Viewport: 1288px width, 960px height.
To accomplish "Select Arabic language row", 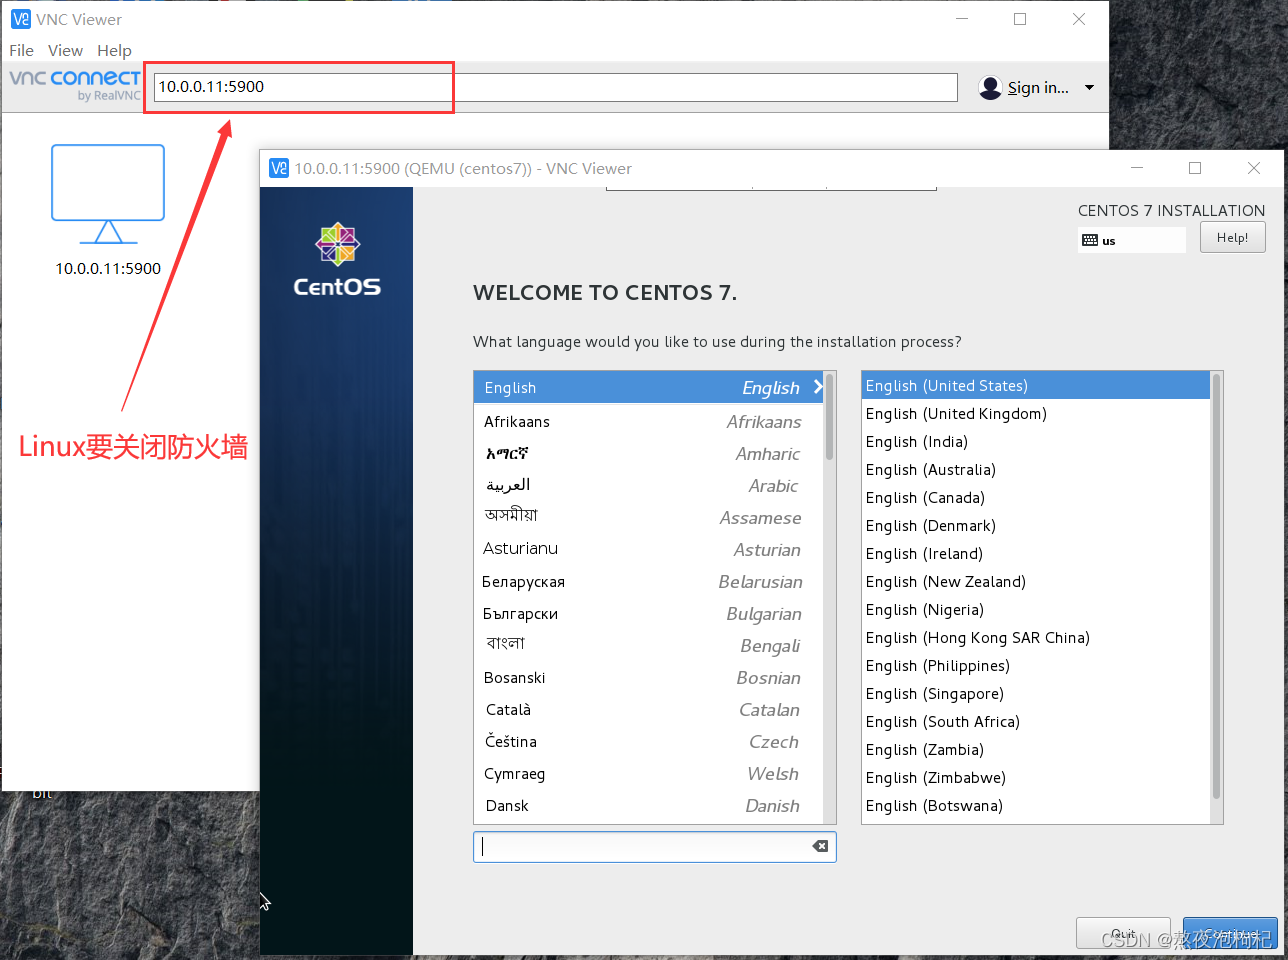I will tap(648, 486).
